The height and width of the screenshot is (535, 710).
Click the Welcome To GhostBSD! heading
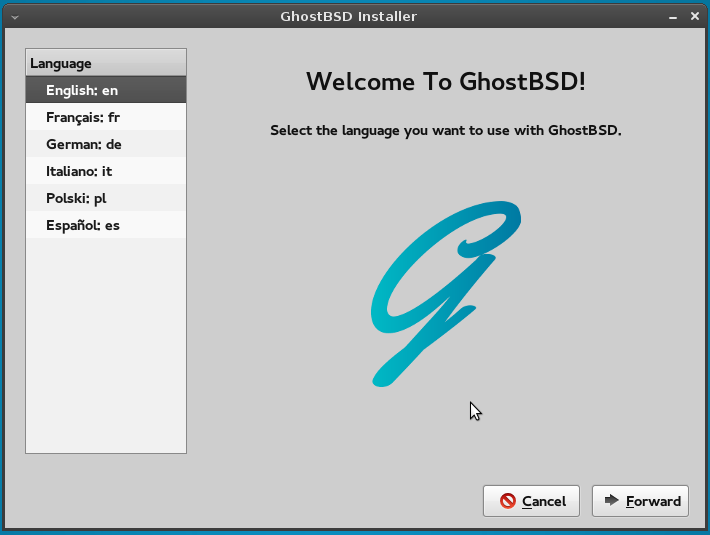(x=446, y=81)
